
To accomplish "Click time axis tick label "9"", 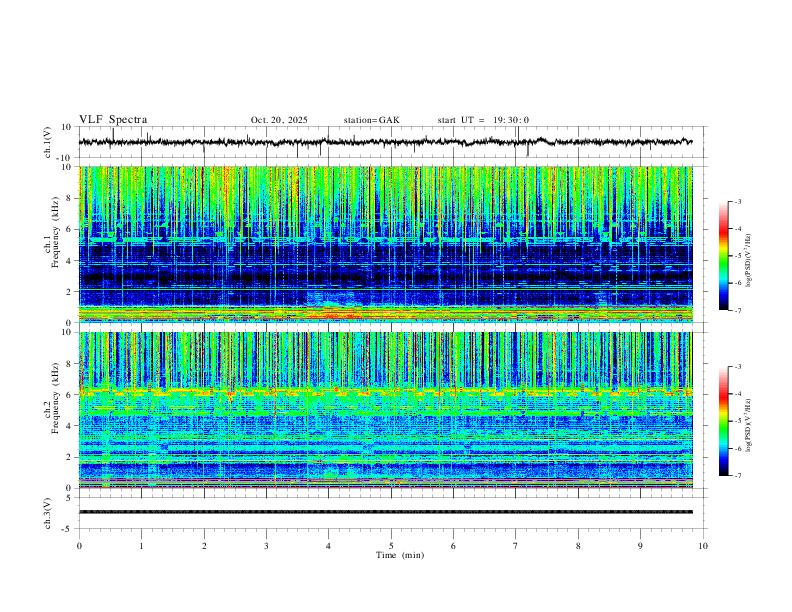I will point(640,546).
